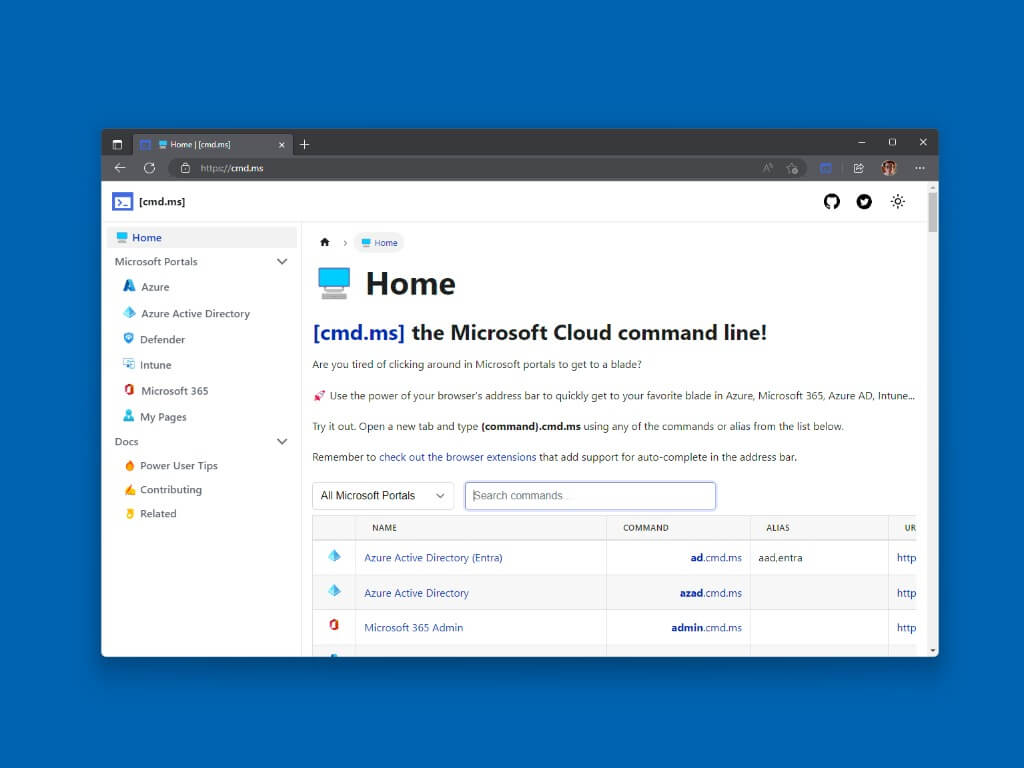Image resolution: width=1024 pixels, height=768 pixels.
Task: Open the All Microsoft Portals dropdown
Action: [383, 496]
